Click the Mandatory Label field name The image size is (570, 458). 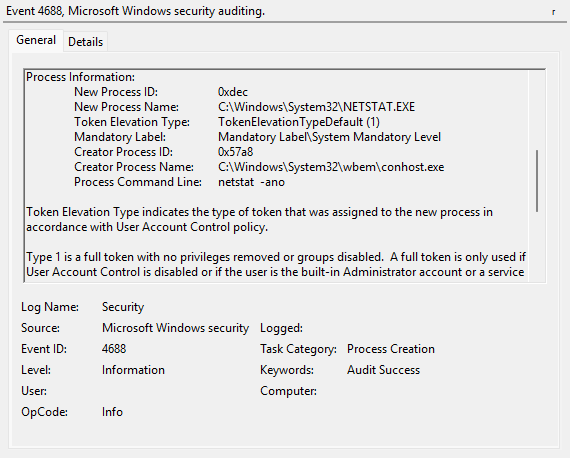(120, 137)
